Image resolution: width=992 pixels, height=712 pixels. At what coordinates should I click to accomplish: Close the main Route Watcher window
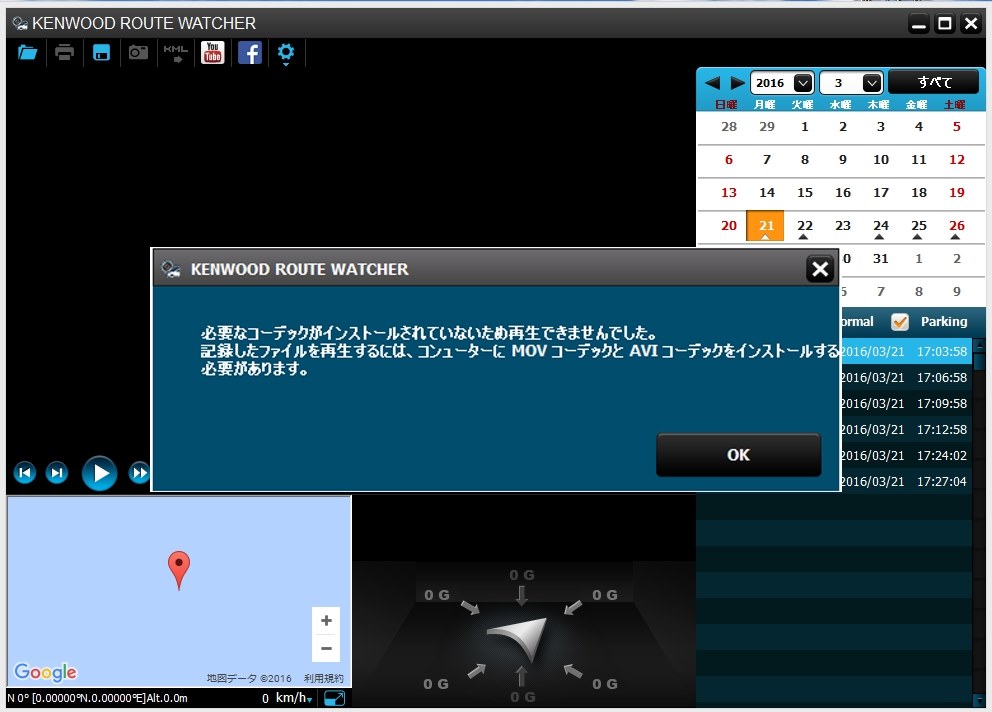(x=970, y=24)
